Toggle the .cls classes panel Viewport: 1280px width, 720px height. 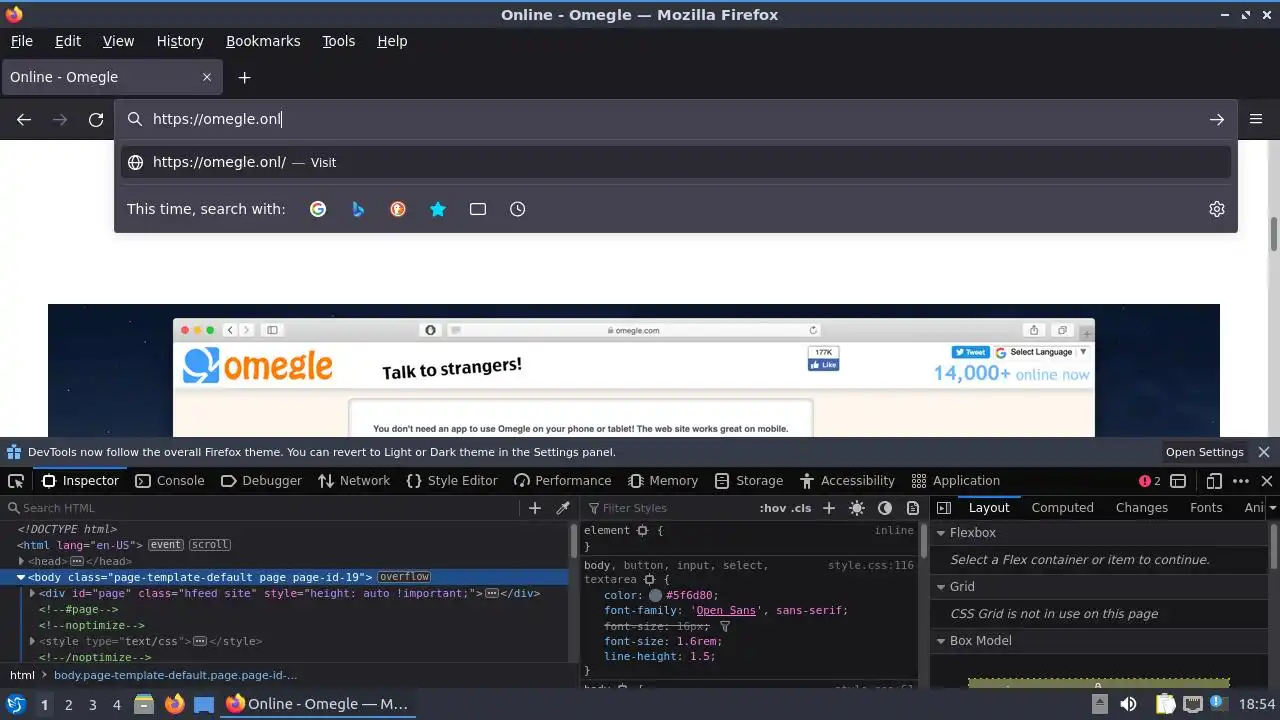point(801,508)
